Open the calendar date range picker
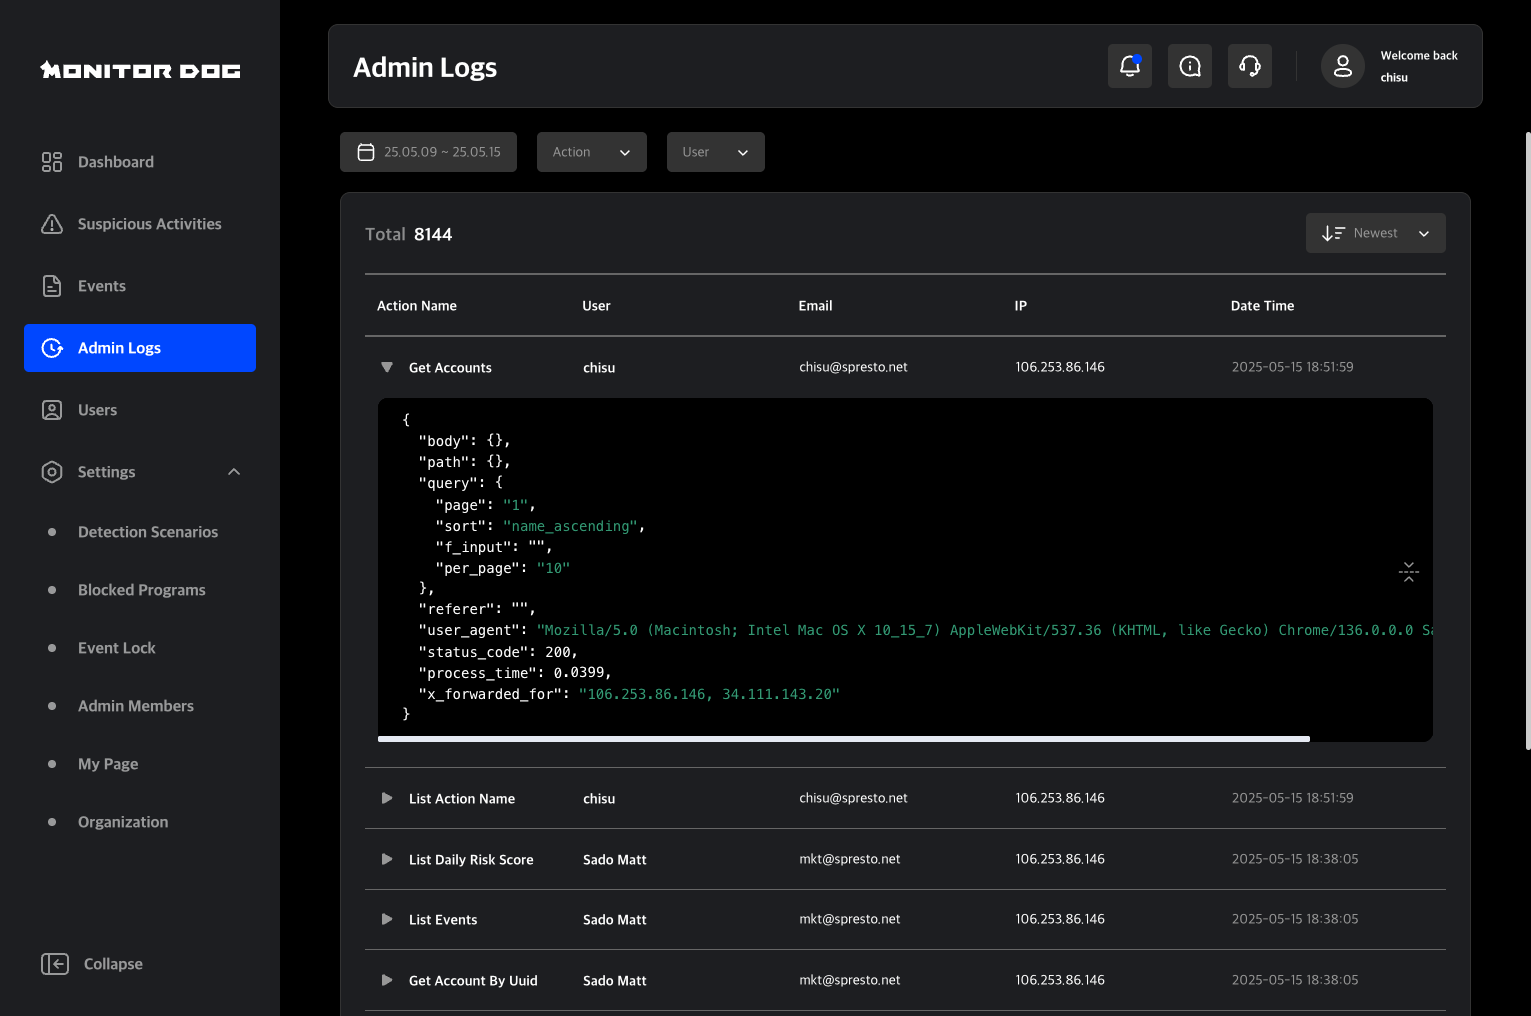1531x1016 pixels. (x=428, y=152)
